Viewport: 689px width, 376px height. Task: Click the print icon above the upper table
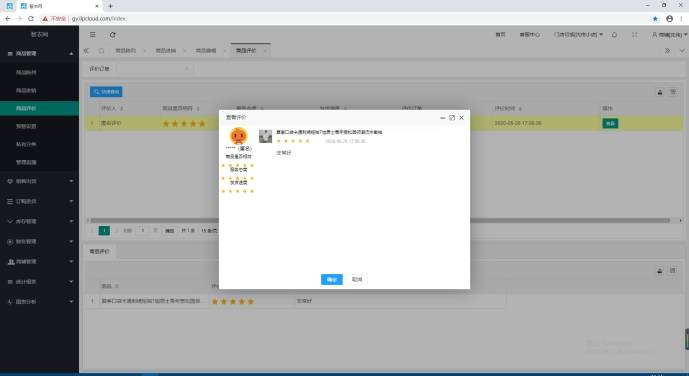[660, 92]
